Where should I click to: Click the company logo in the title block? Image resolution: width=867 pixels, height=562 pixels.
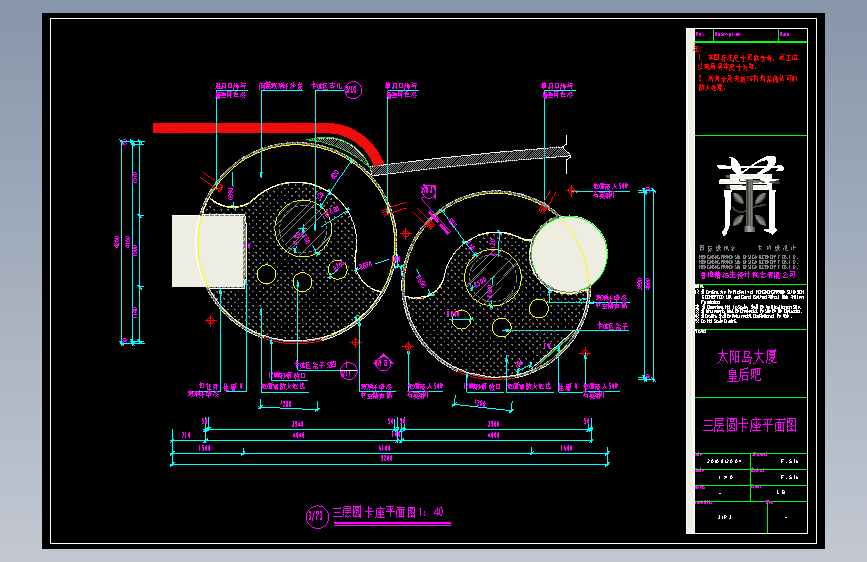coord(750,196)
